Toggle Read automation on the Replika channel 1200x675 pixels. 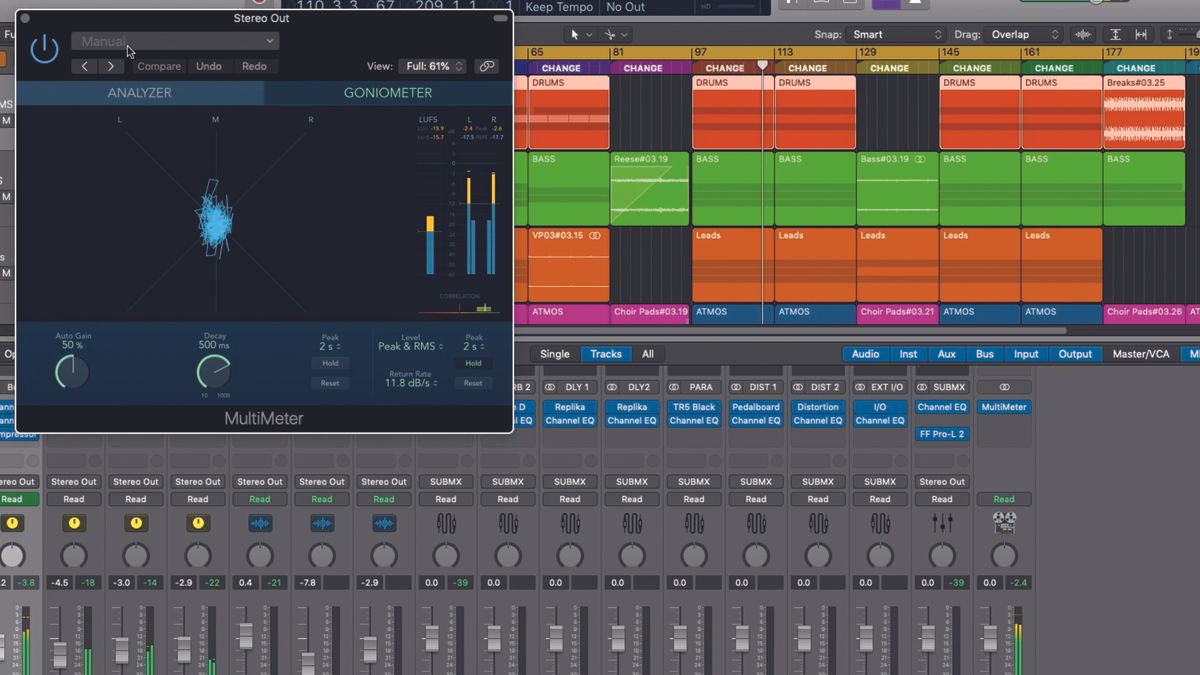coord(569,498)
